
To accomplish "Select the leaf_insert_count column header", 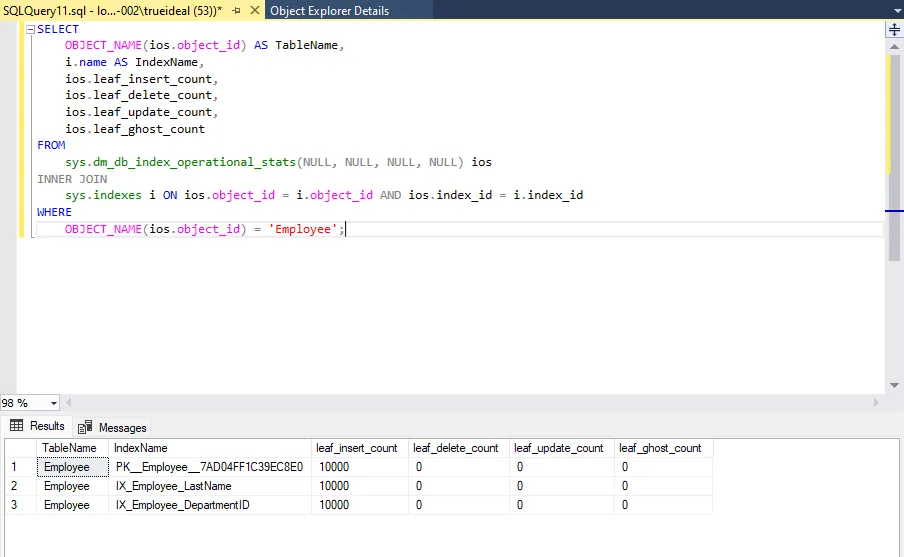I will pos(356,448).
